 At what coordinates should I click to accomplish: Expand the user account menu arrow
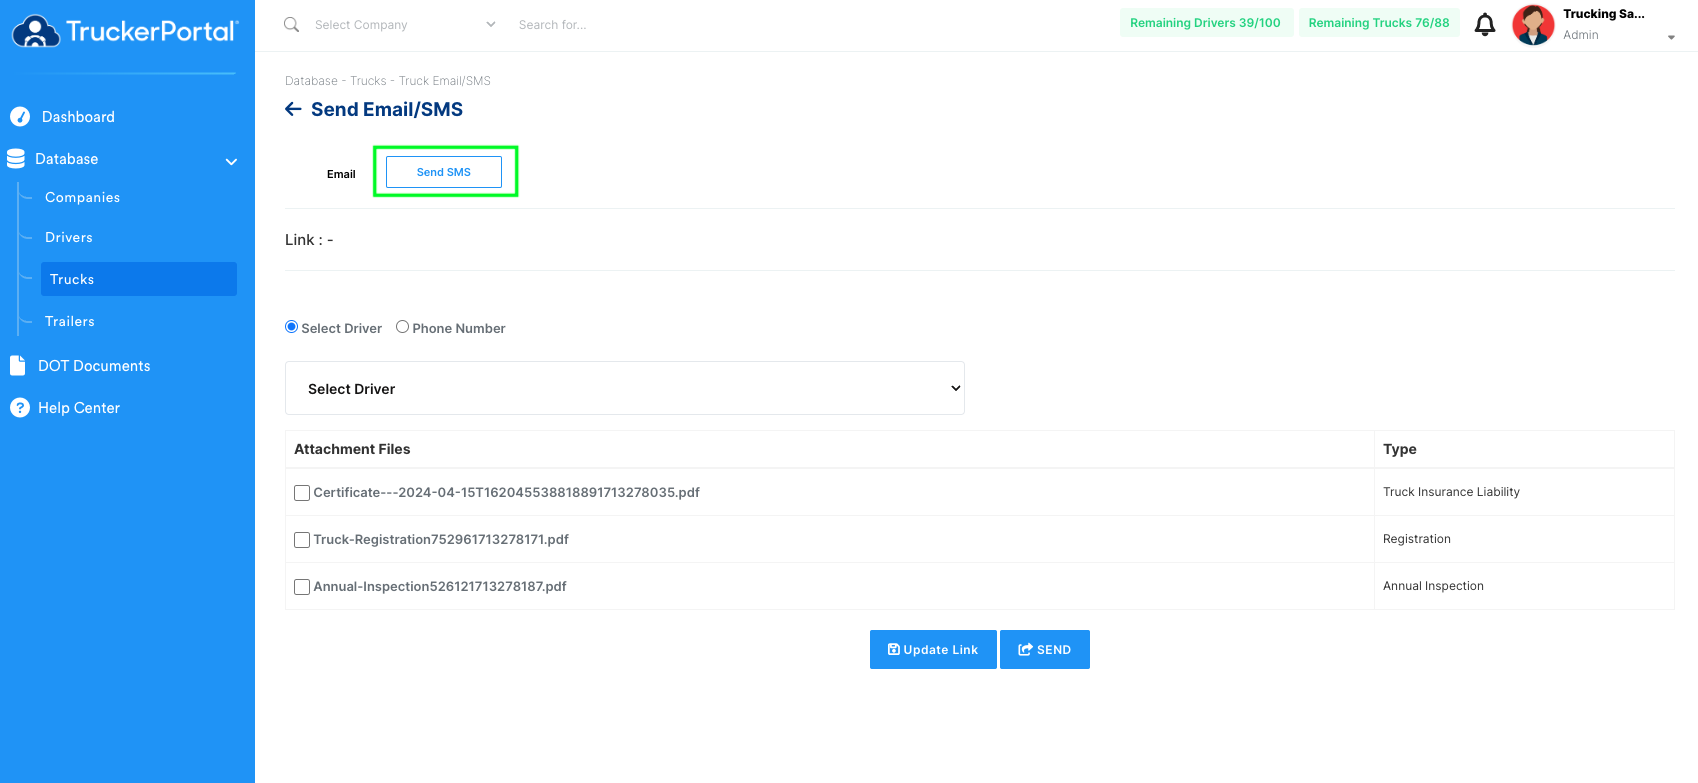(x=1671, y=38)
